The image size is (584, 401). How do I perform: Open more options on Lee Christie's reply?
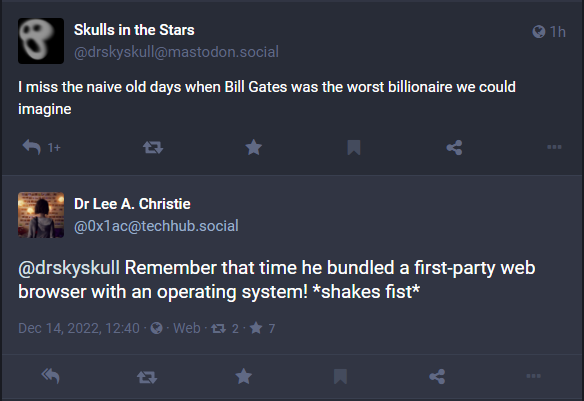tap(533, 376)
